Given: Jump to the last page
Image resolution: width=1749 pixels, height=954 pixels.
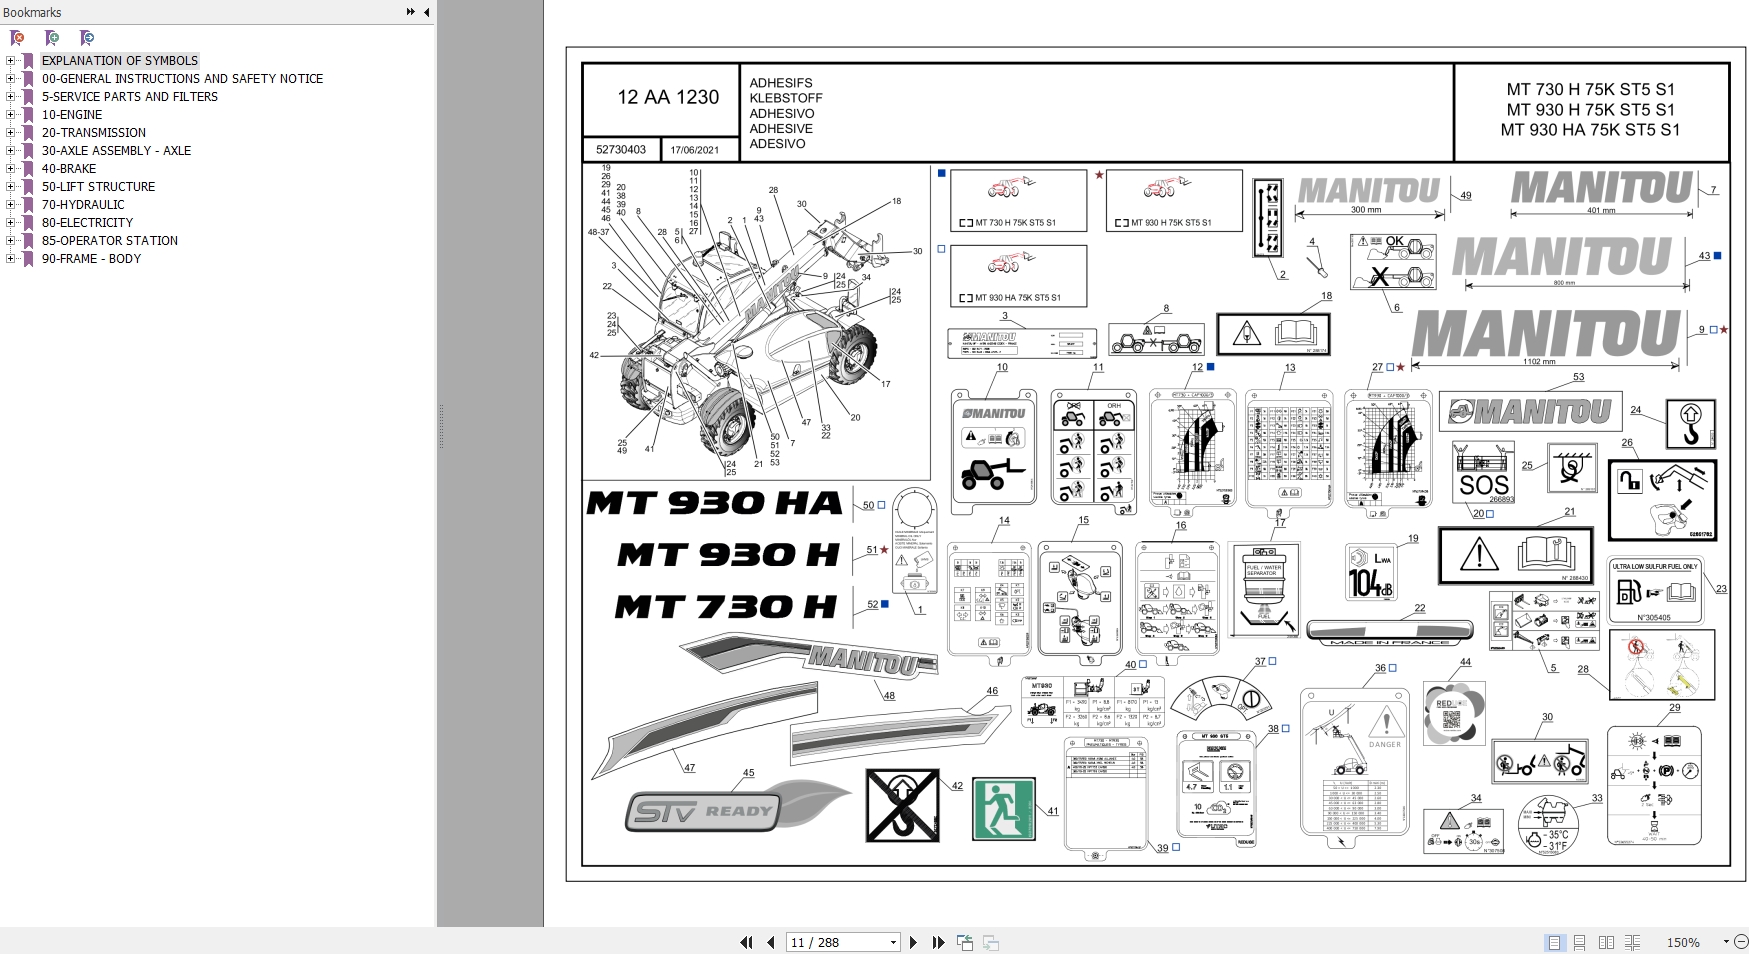Looking at the screenshot, I should pos(938,942).
